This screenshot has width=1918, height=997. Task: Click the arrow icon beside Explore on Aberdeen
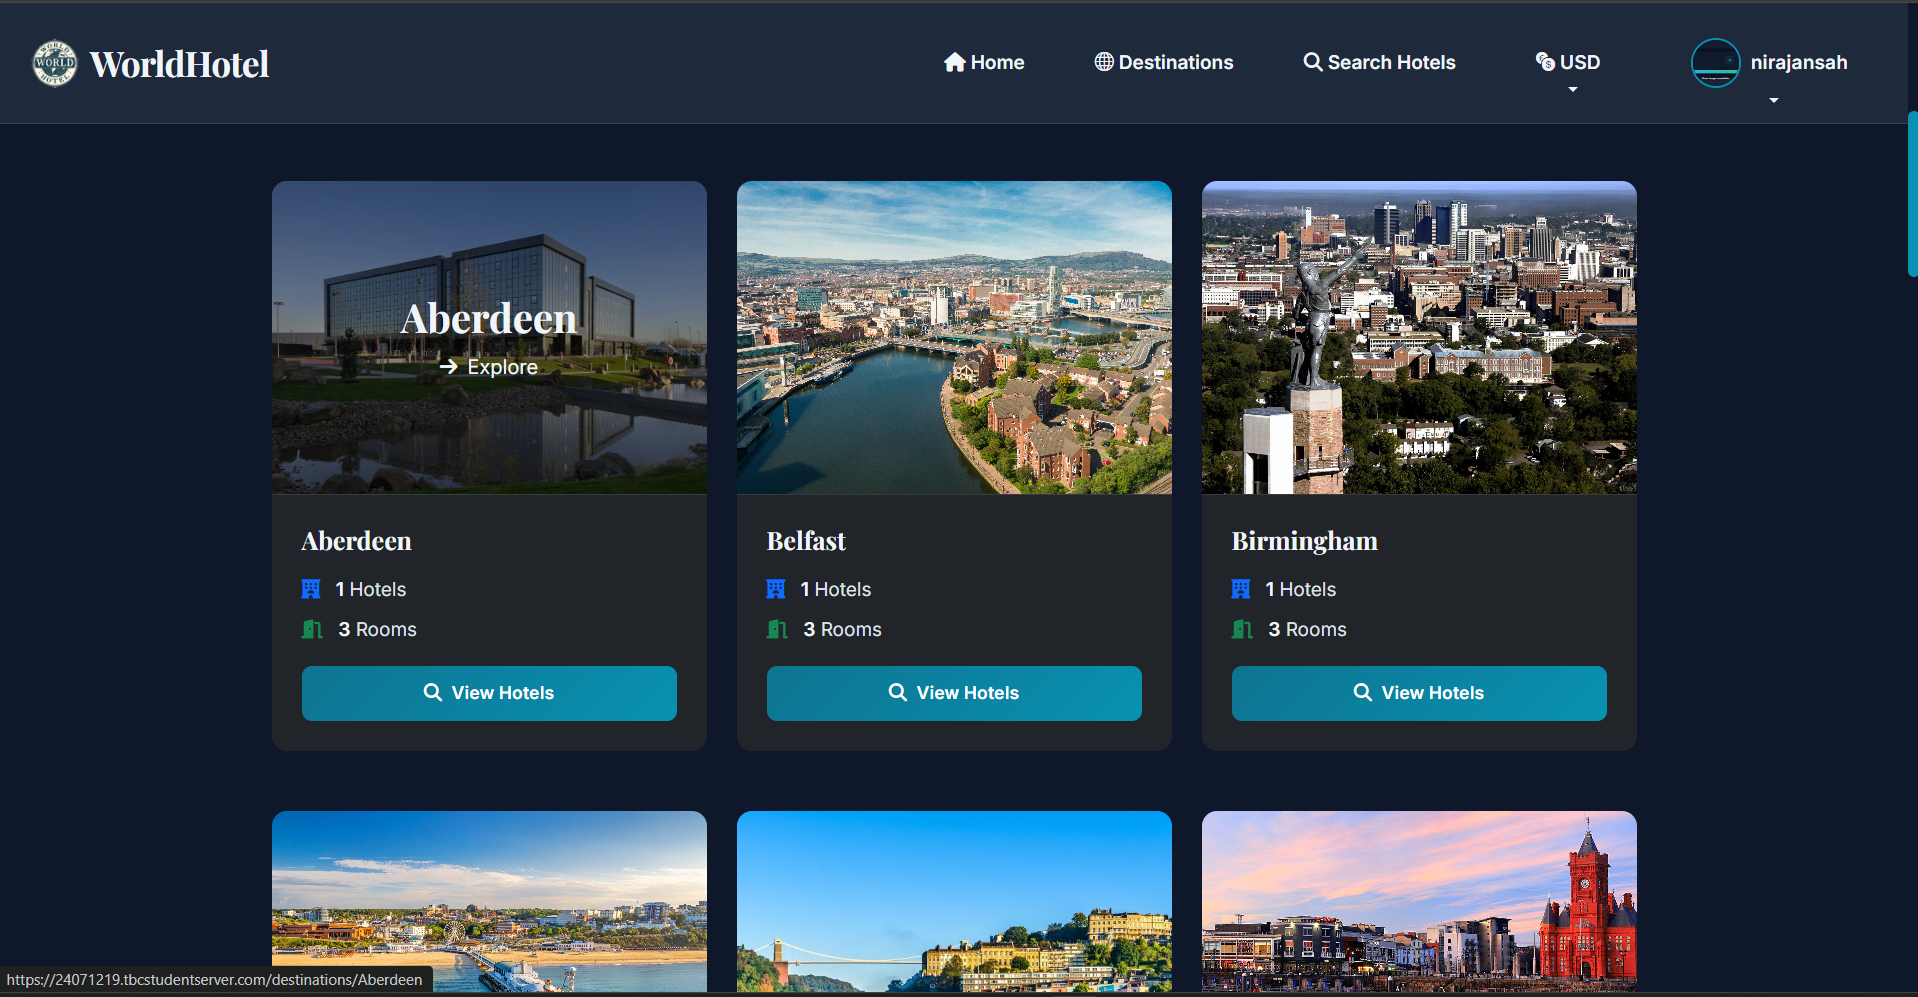(448, 366)
